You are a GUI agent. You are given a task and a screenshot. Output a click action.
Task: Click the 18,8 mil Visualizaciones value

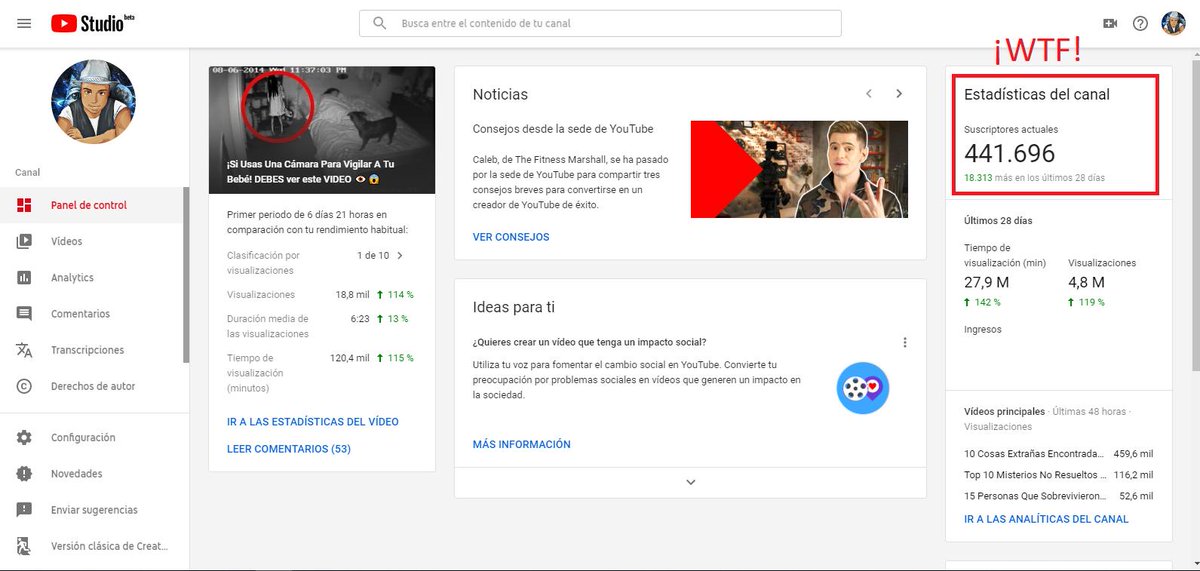click(x=351, y=295)
